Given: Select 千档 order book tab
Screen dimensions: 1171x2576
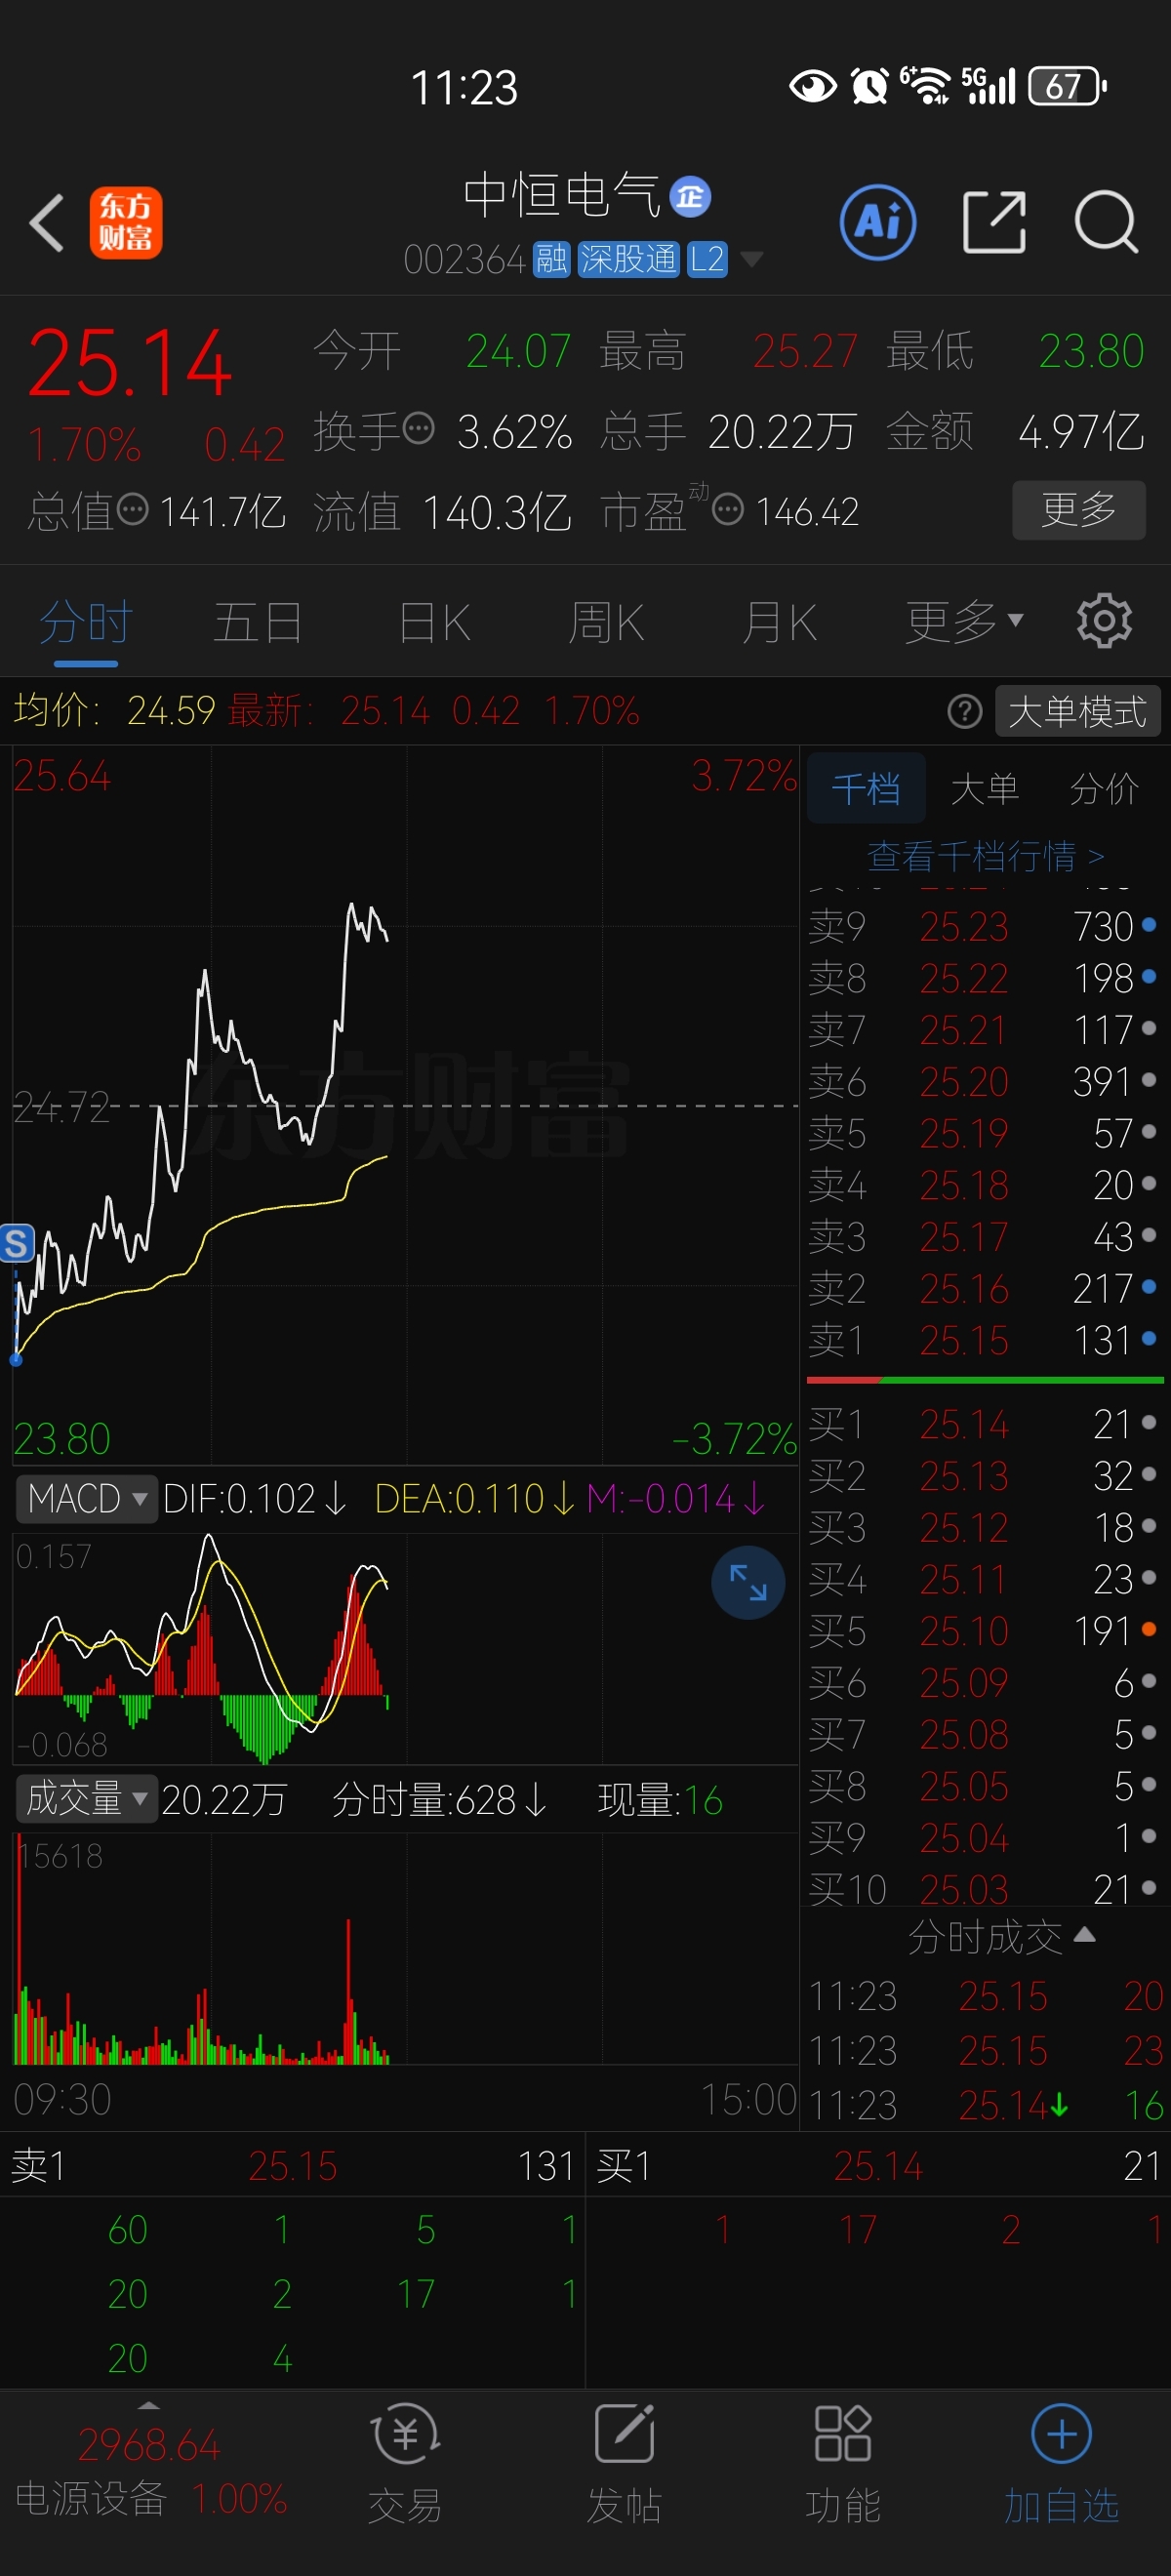Looking at the screenshot, I should [x=866, y=789].
